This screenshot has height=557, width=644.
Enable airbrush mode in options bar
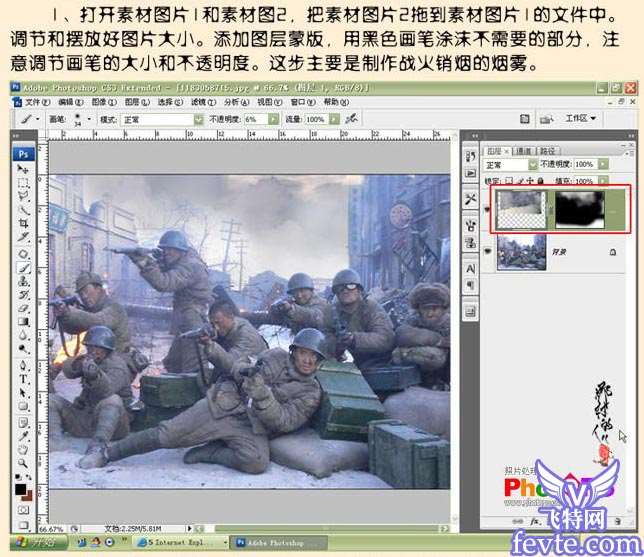click(x=351, y=119)
